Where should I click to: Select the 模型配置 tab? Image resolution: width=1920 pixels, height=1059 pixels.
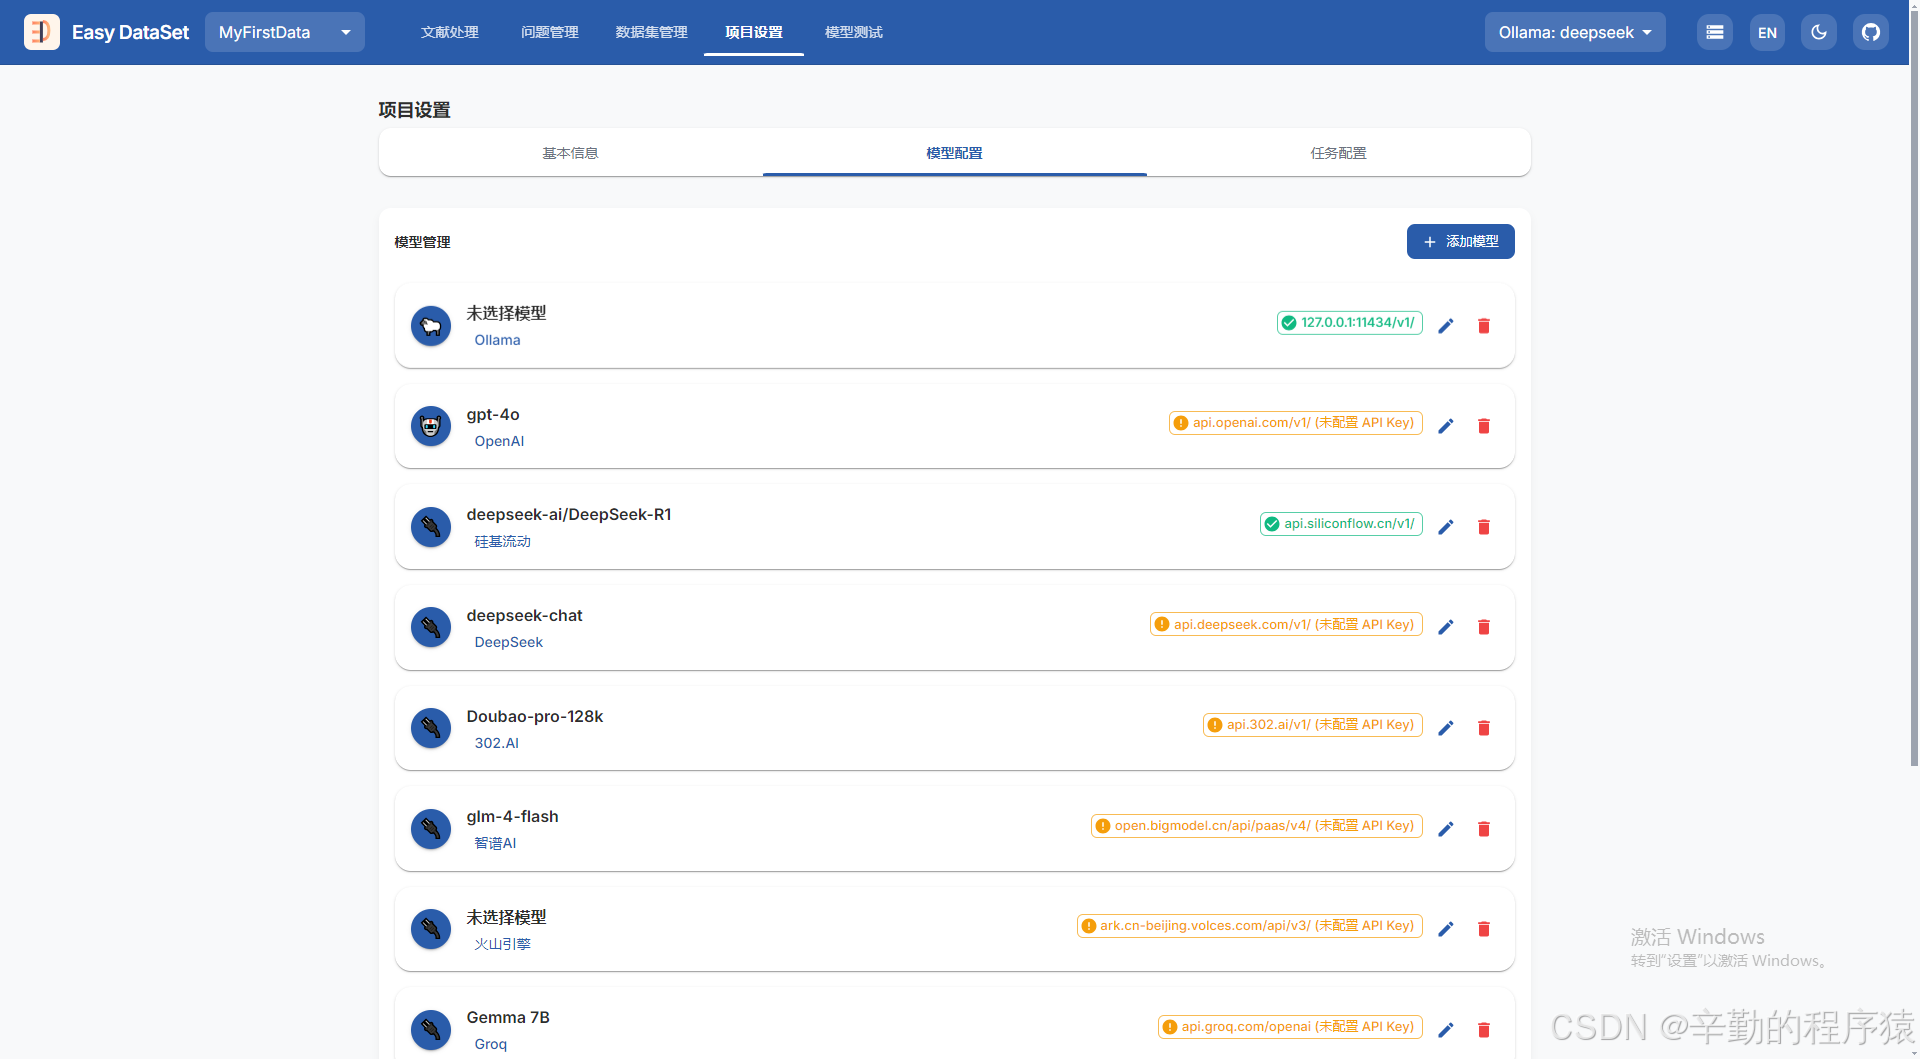pos(955,153)
